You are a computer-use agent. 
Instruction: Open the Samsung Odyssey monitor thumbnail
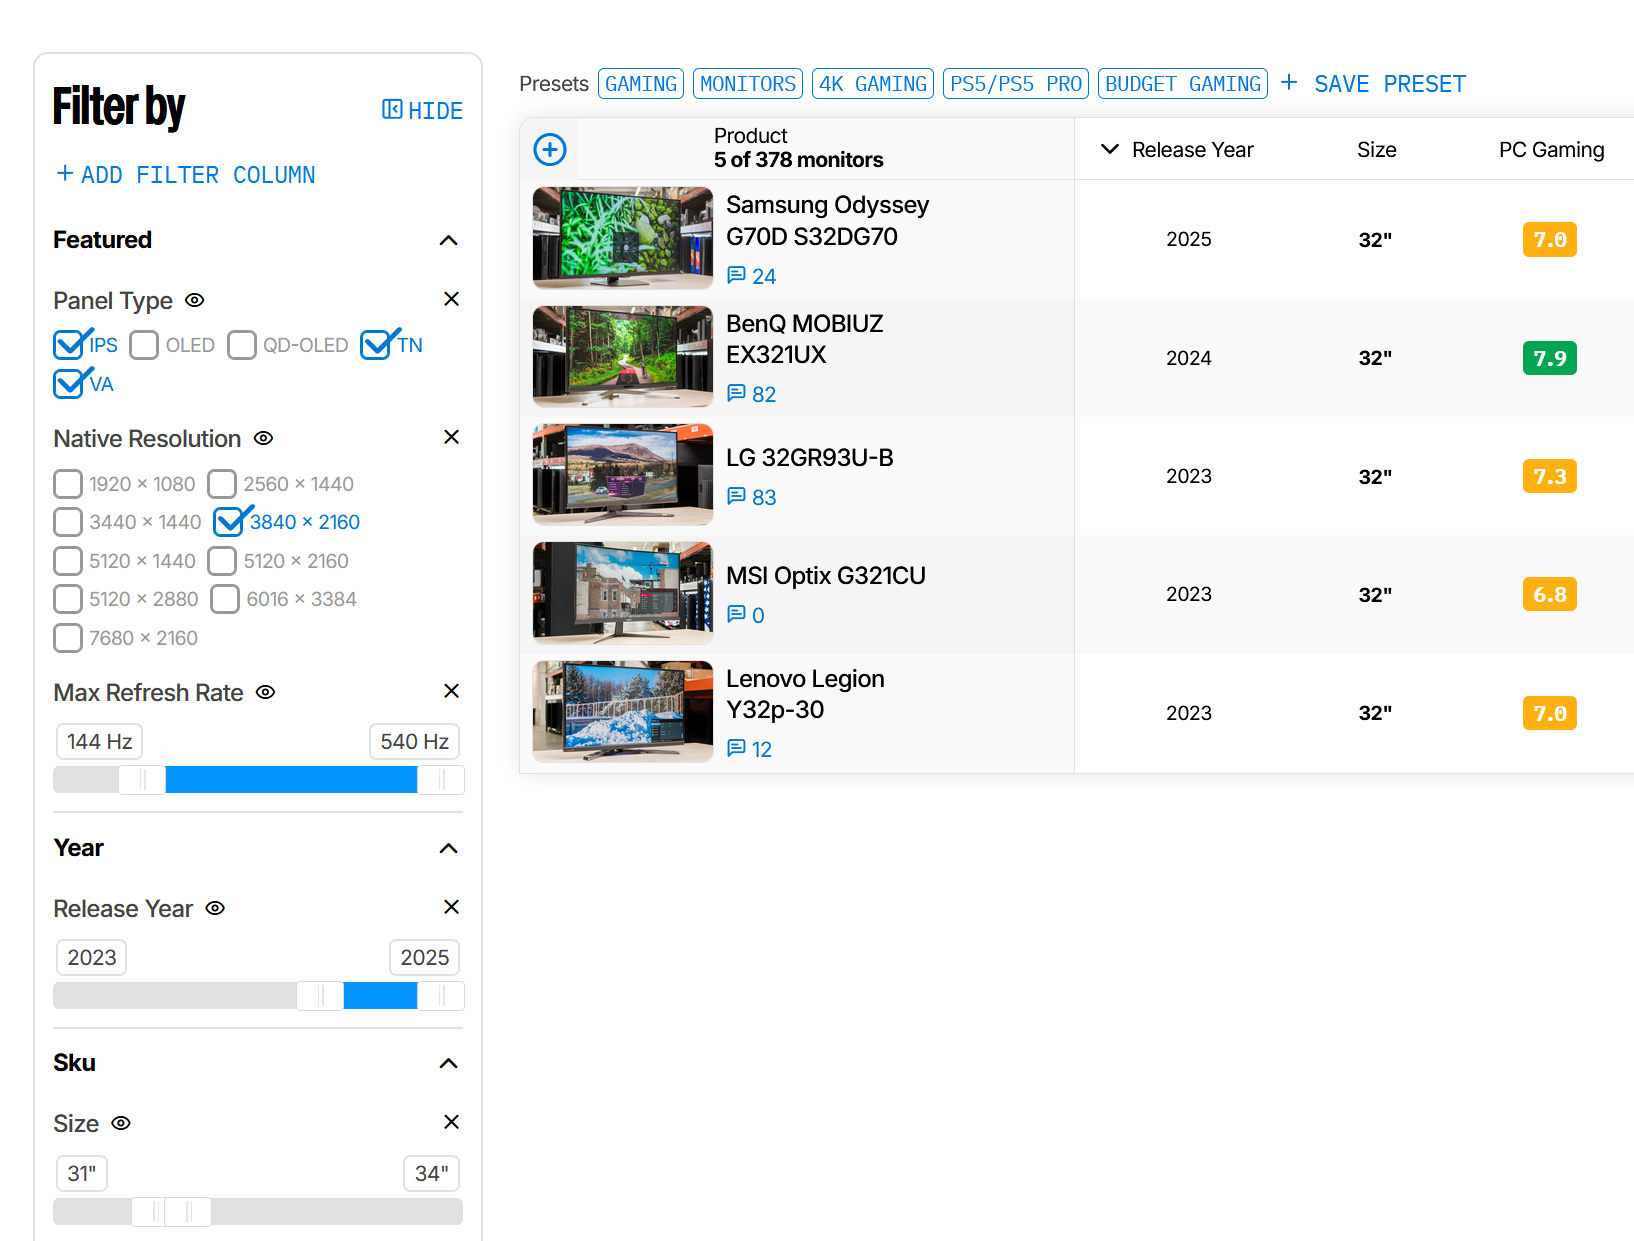pos(623,238)
